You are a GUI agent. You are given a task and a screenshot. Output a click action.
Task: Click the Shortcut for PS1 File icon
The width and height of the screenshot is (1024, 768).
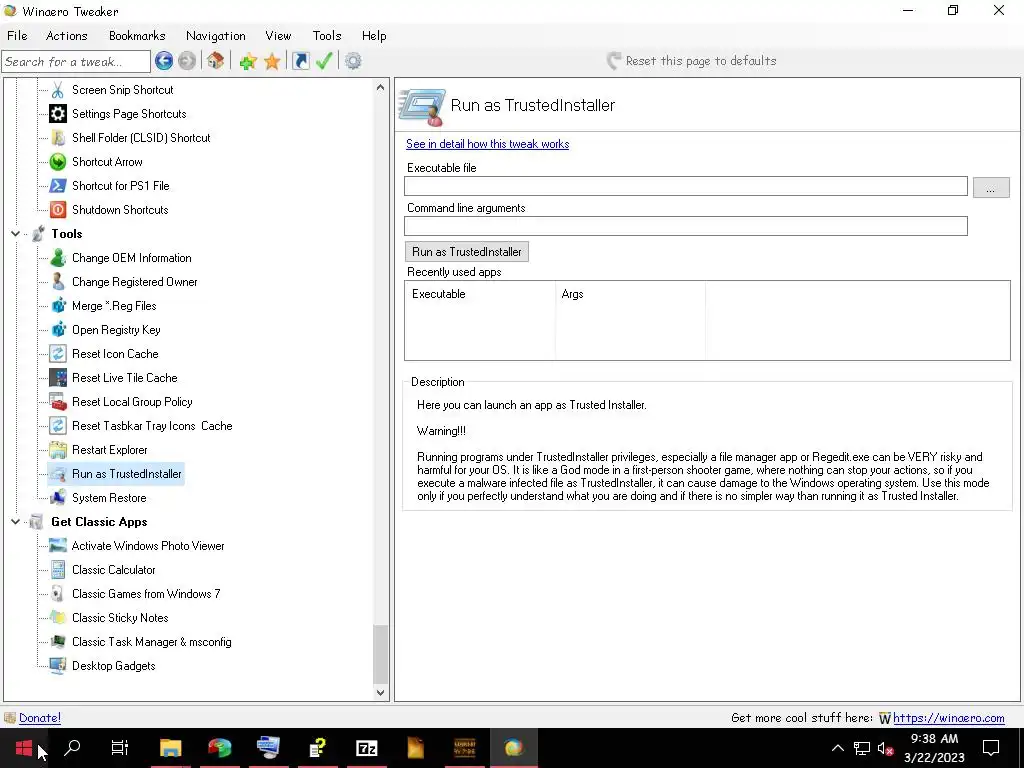58,185
